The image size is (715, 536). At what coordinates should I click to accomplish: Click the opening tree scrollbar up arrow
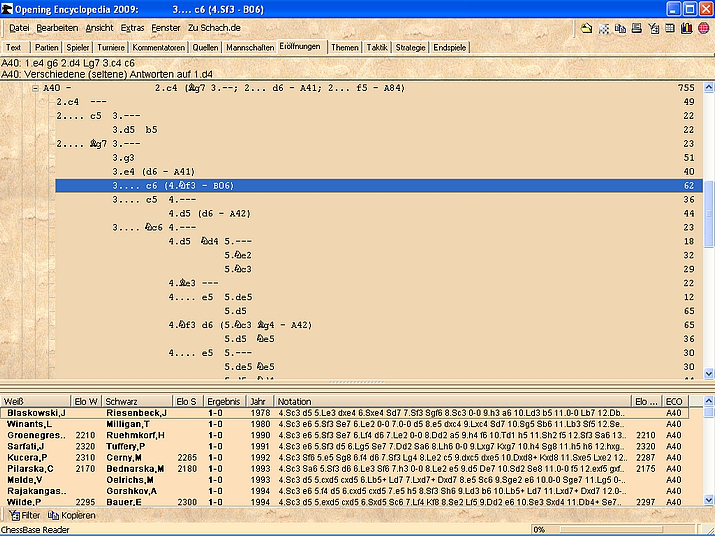(x=709, y=88)
